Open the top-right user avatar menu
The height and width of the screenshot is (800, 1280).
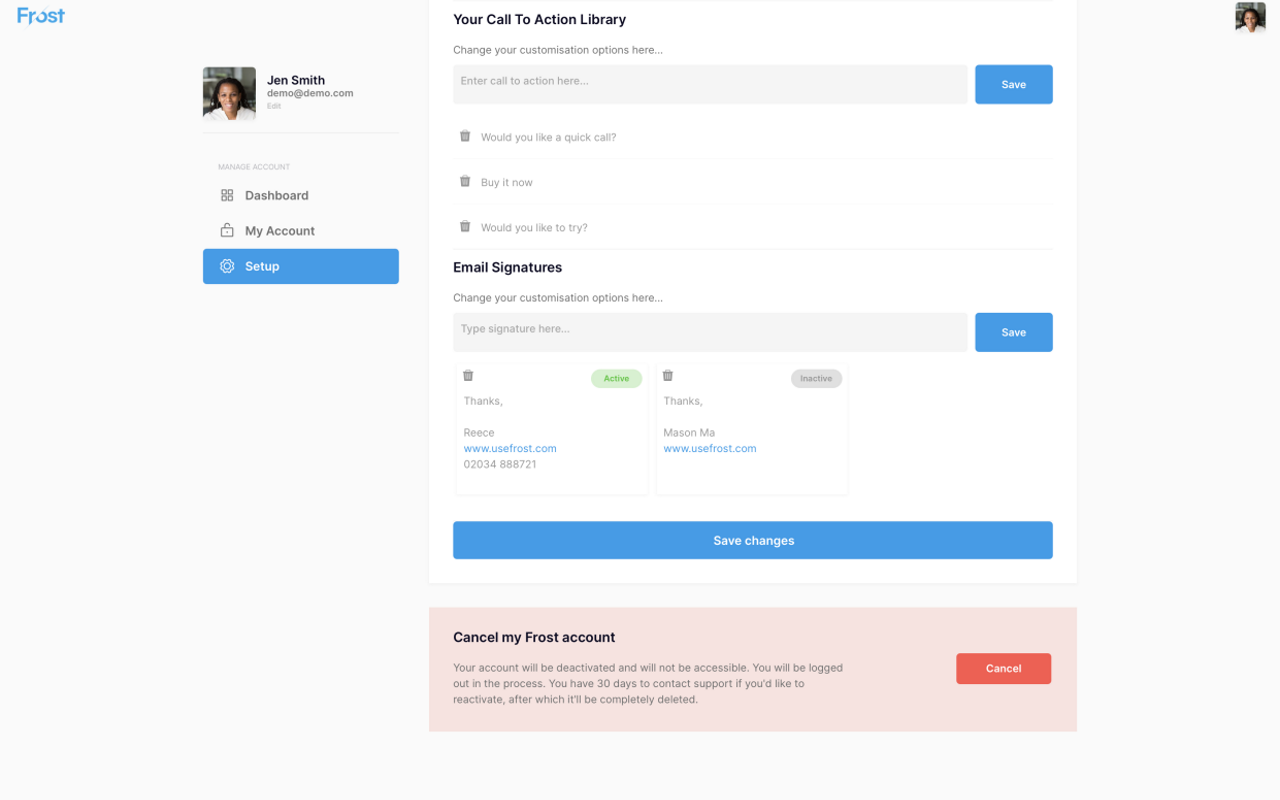pyautogui.click(x=1250, y=17)
